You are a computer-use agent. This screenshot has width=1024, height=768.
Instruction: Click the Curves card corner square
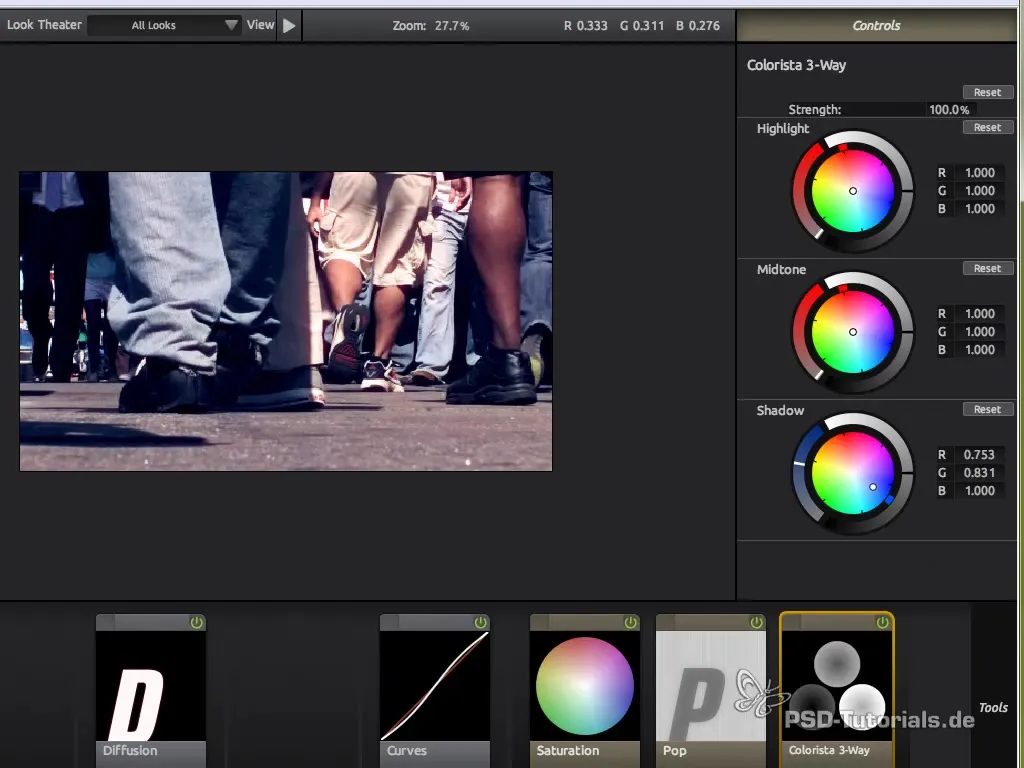389,622
